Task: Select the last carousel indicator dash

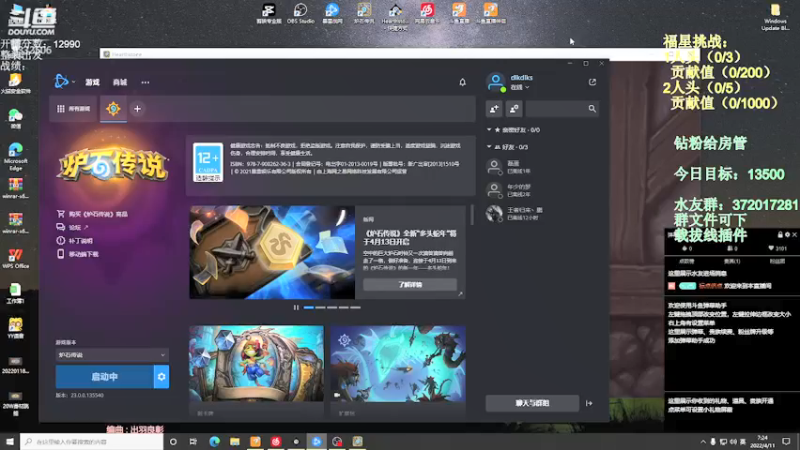Action: [356, 308]
